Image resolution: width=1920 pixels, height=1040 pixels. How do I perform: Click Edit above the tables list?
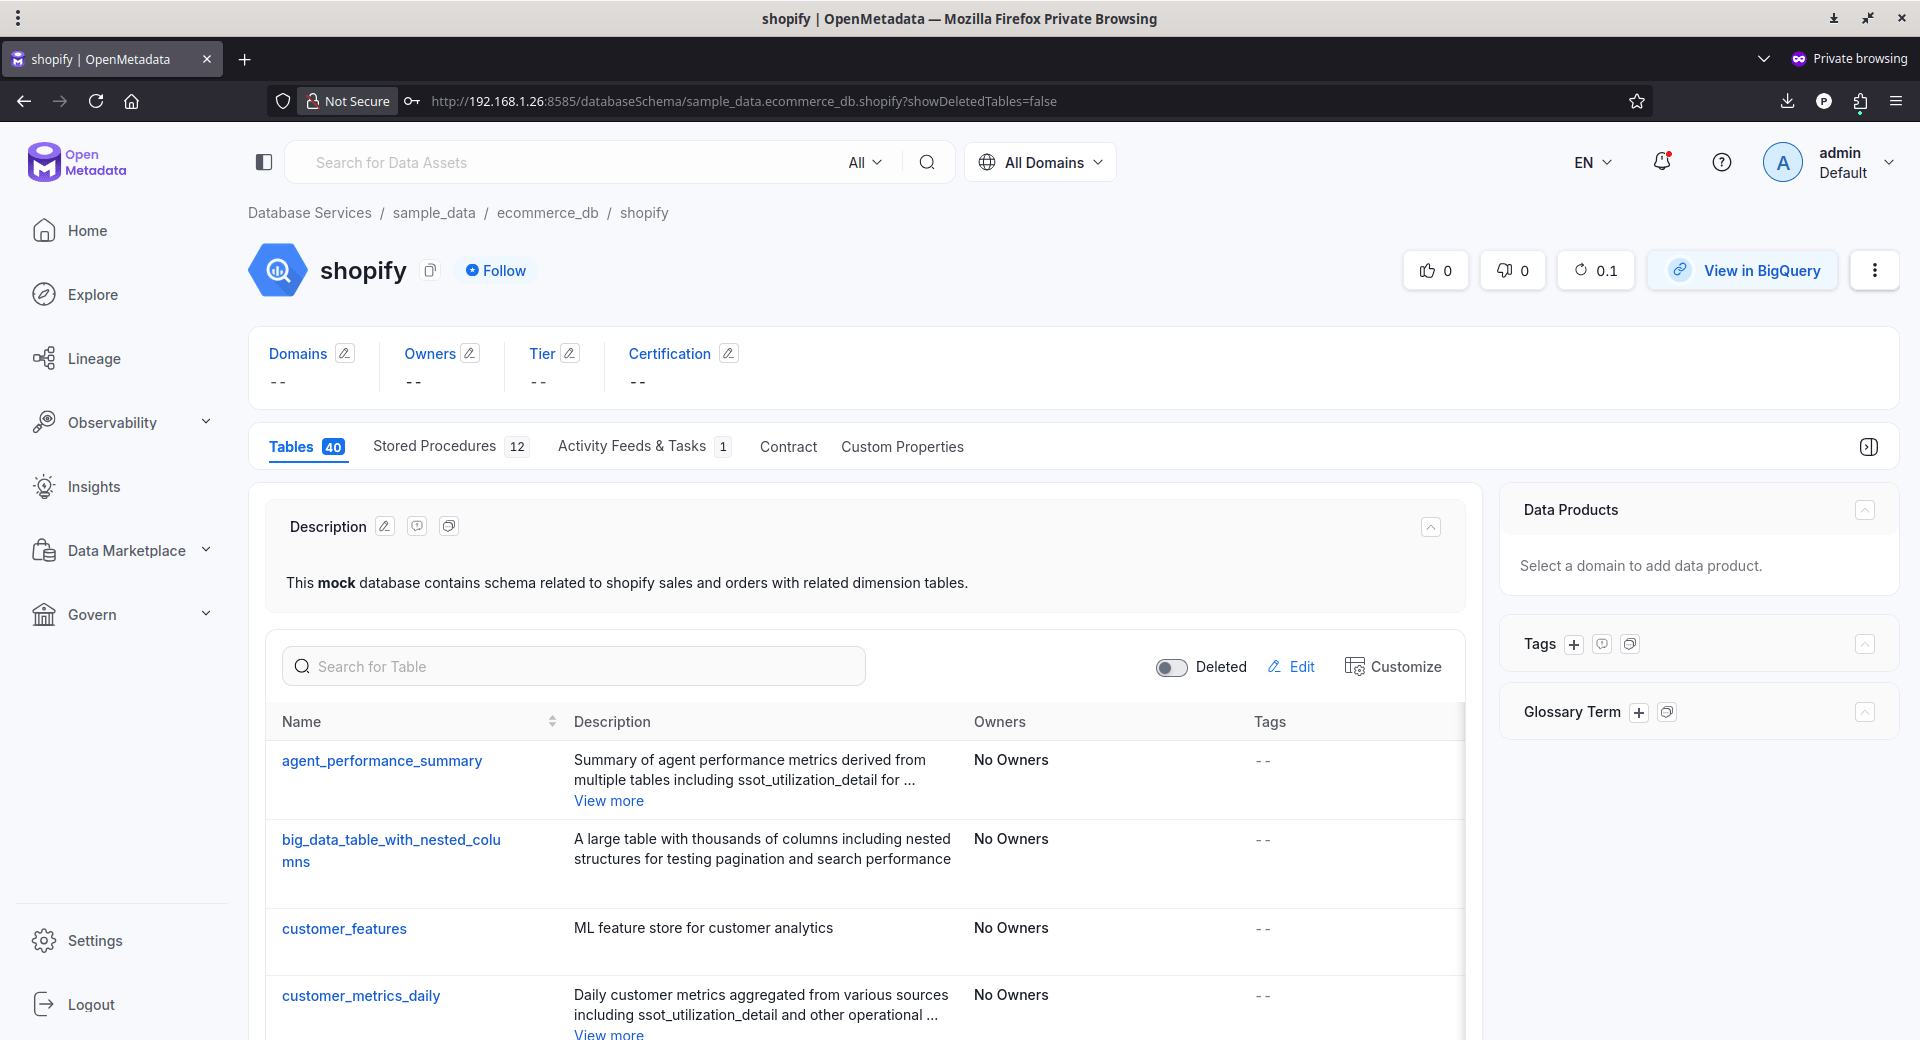(x=1291, y=667)
